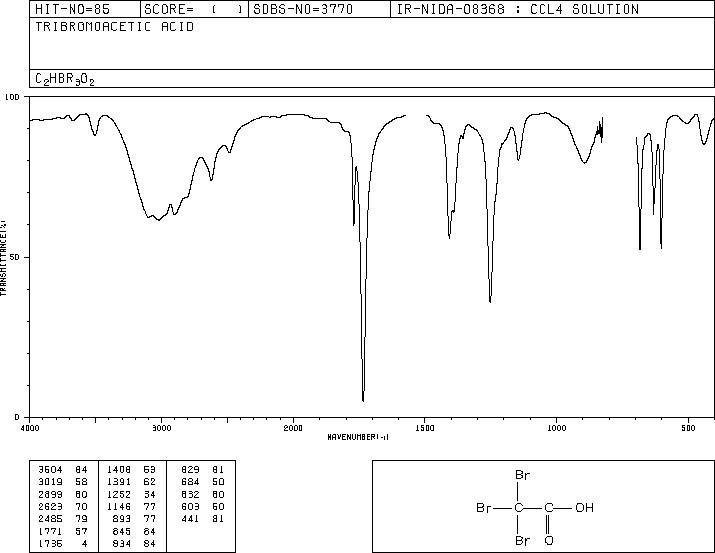The image size is (715, 553).
Task: Click the C2HBr3O2 molecular formula
Action: pos(65,79)
